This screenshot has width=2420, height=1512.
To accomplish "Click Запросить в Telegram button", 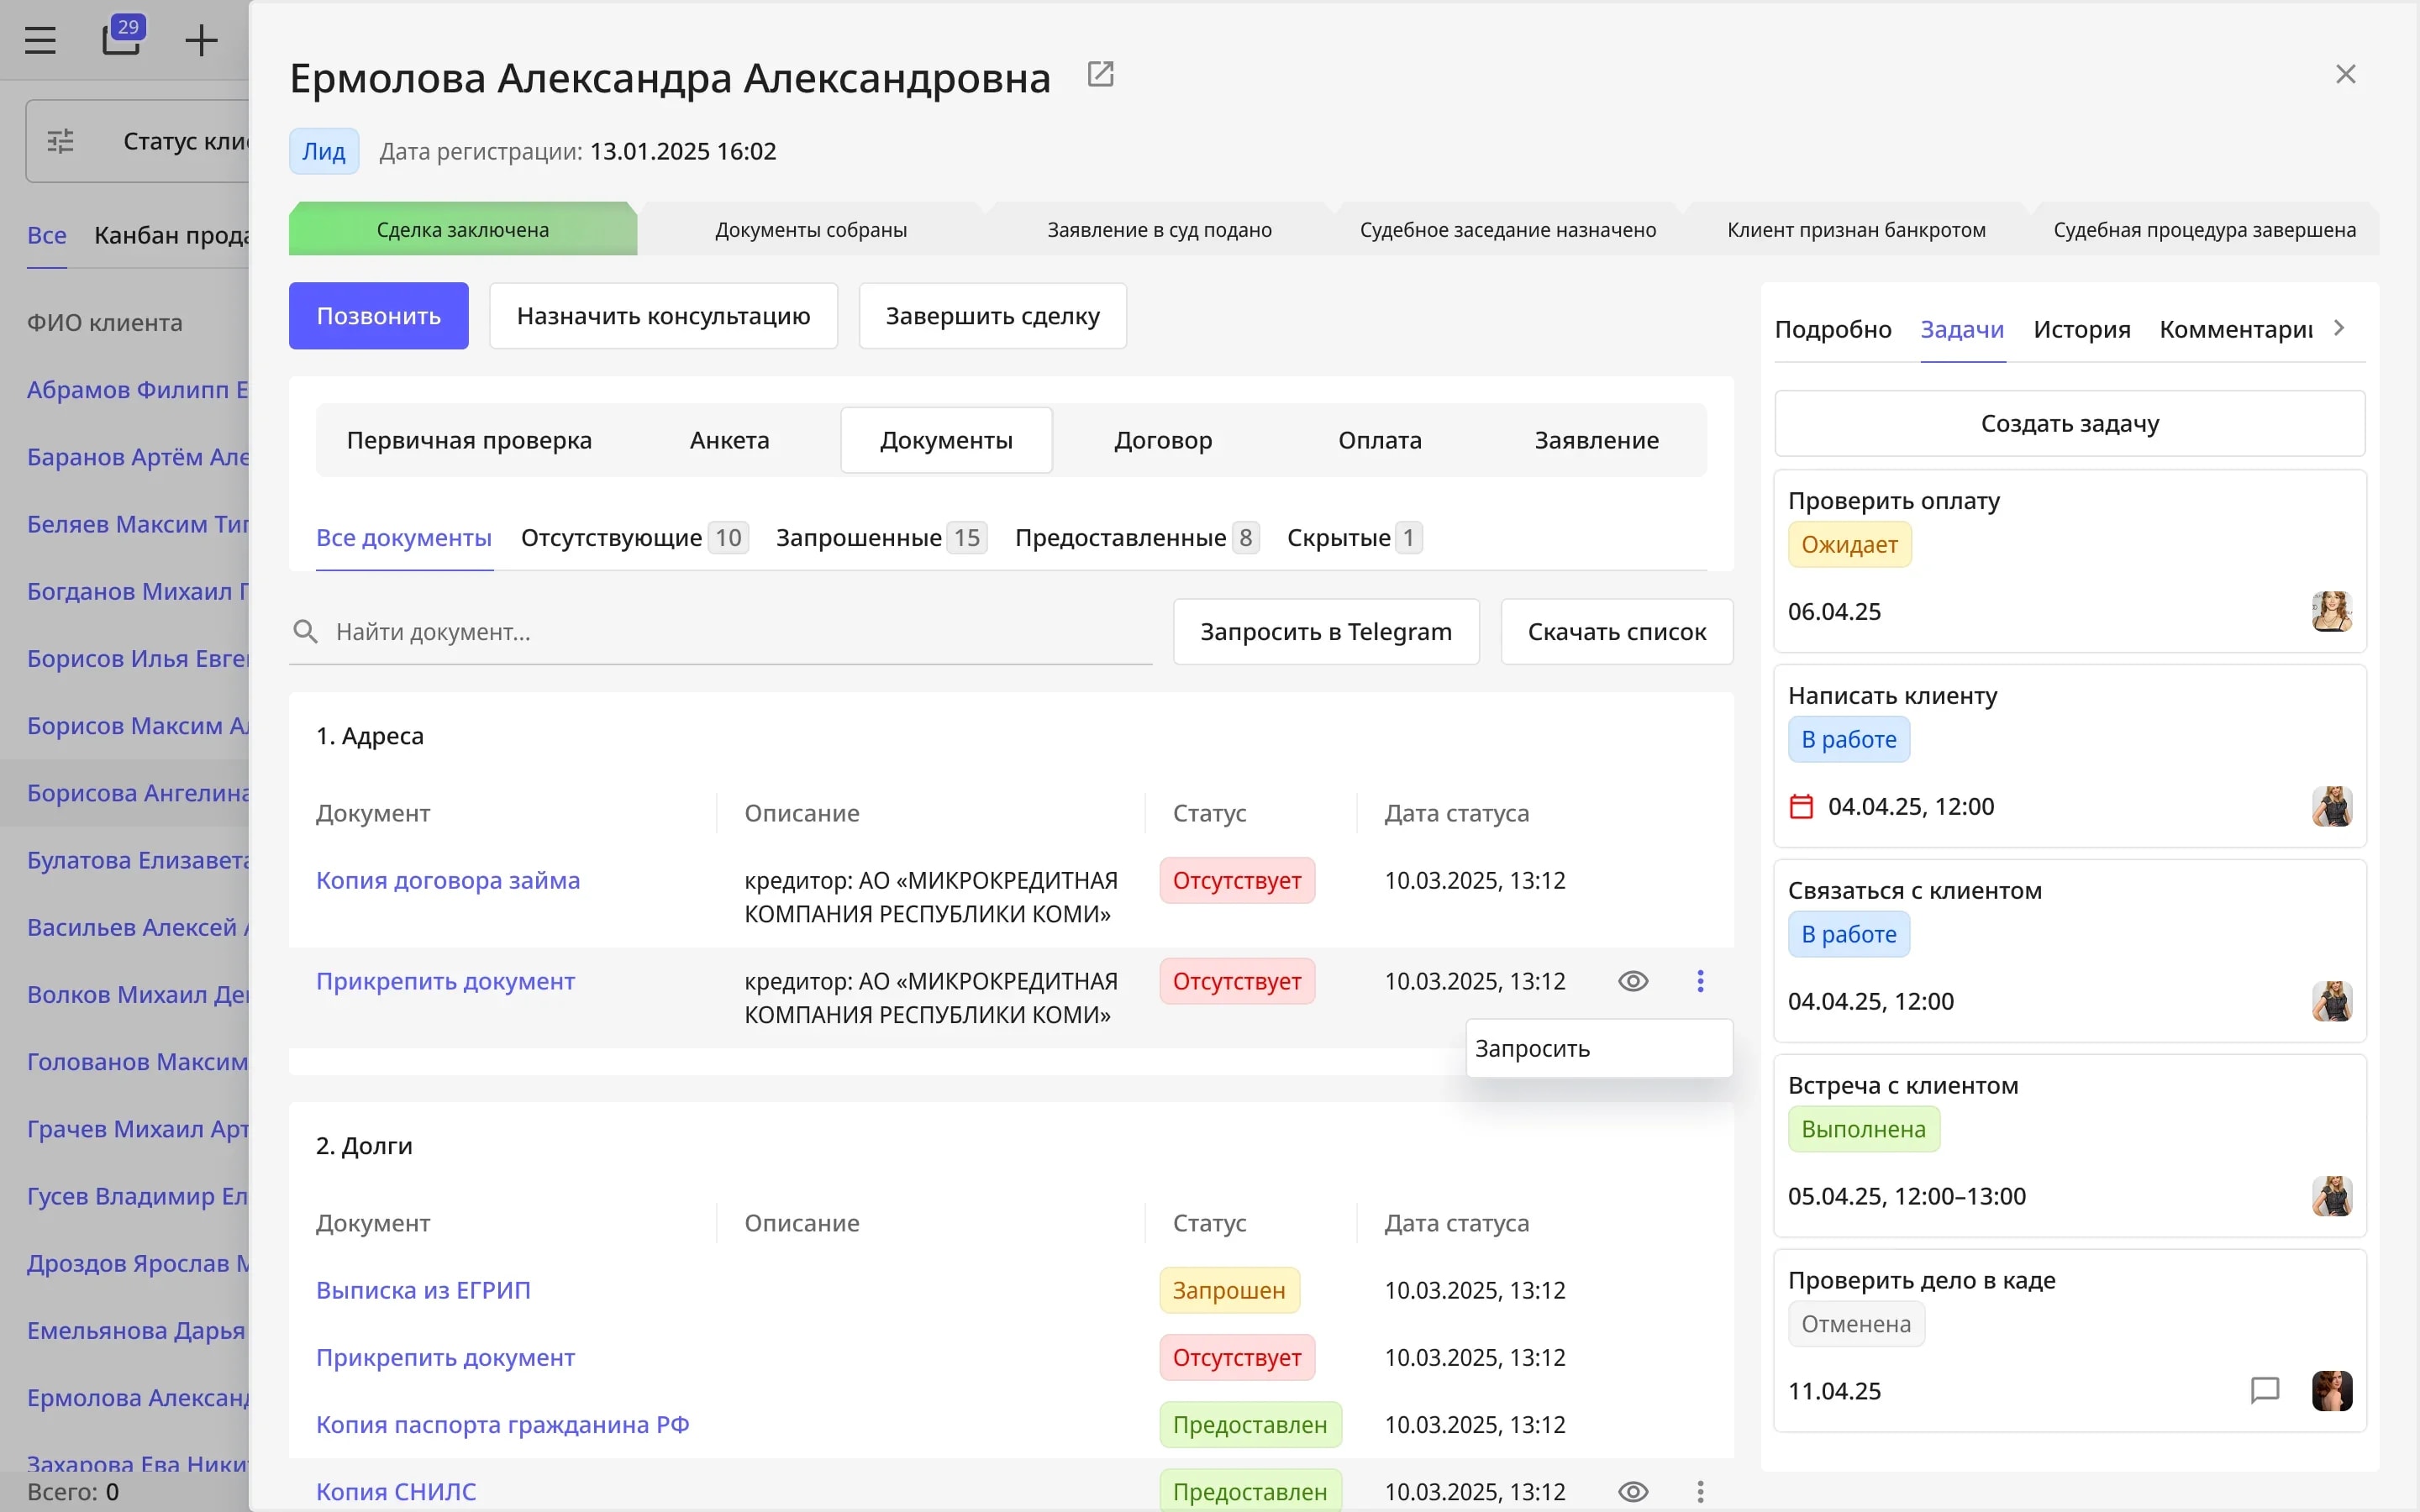I will 1326,632.
